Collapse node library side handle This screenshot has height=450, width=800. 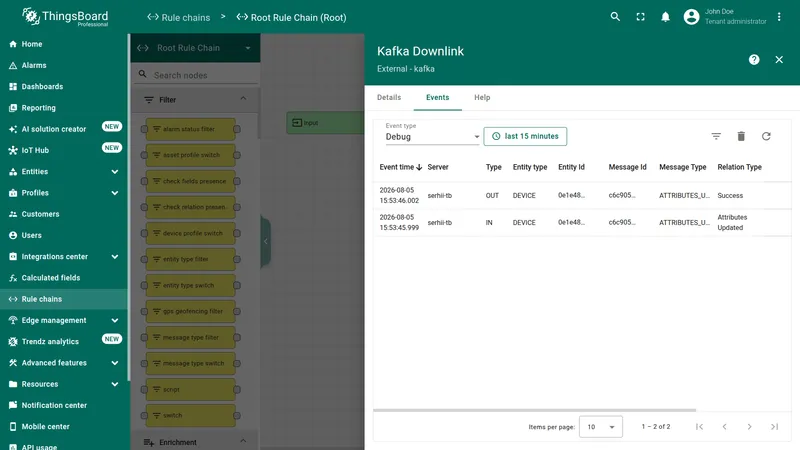tap(265, 241)
